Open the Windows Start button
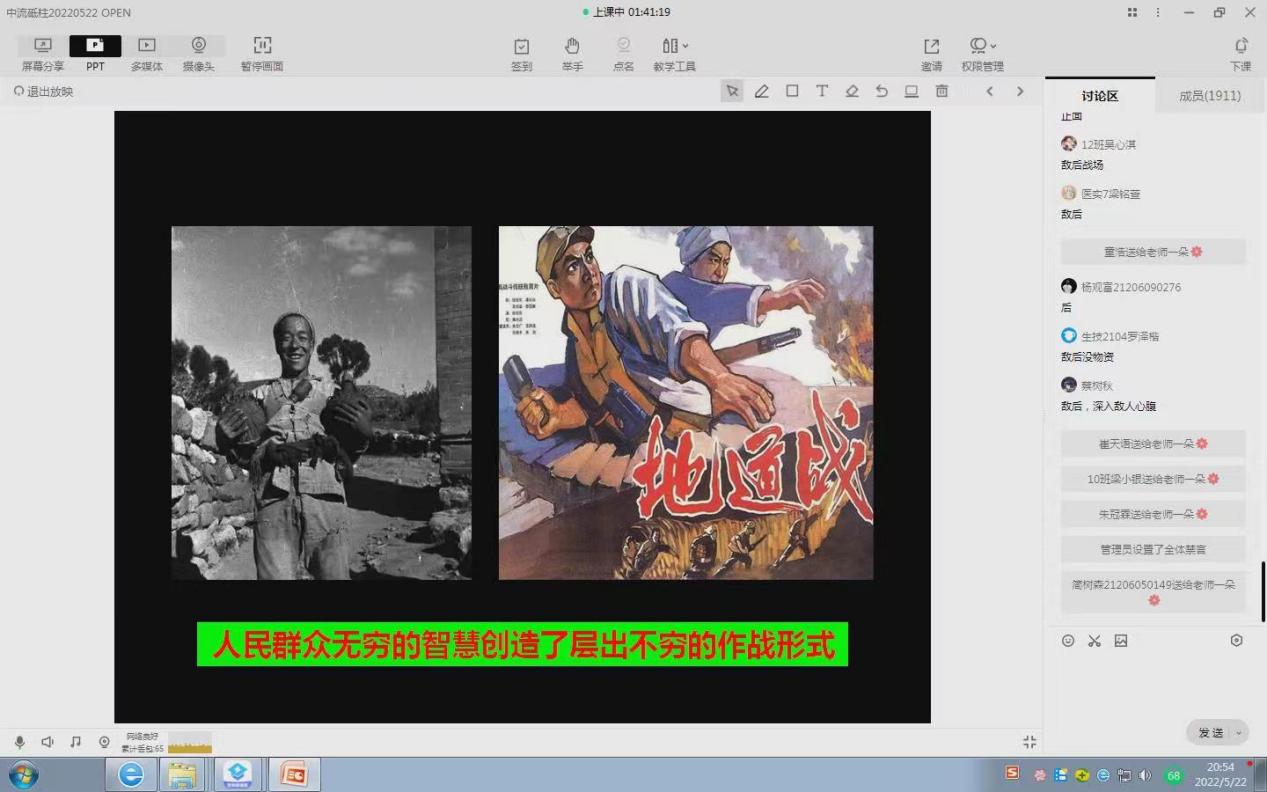1267x792 pixels. (23, 774)
